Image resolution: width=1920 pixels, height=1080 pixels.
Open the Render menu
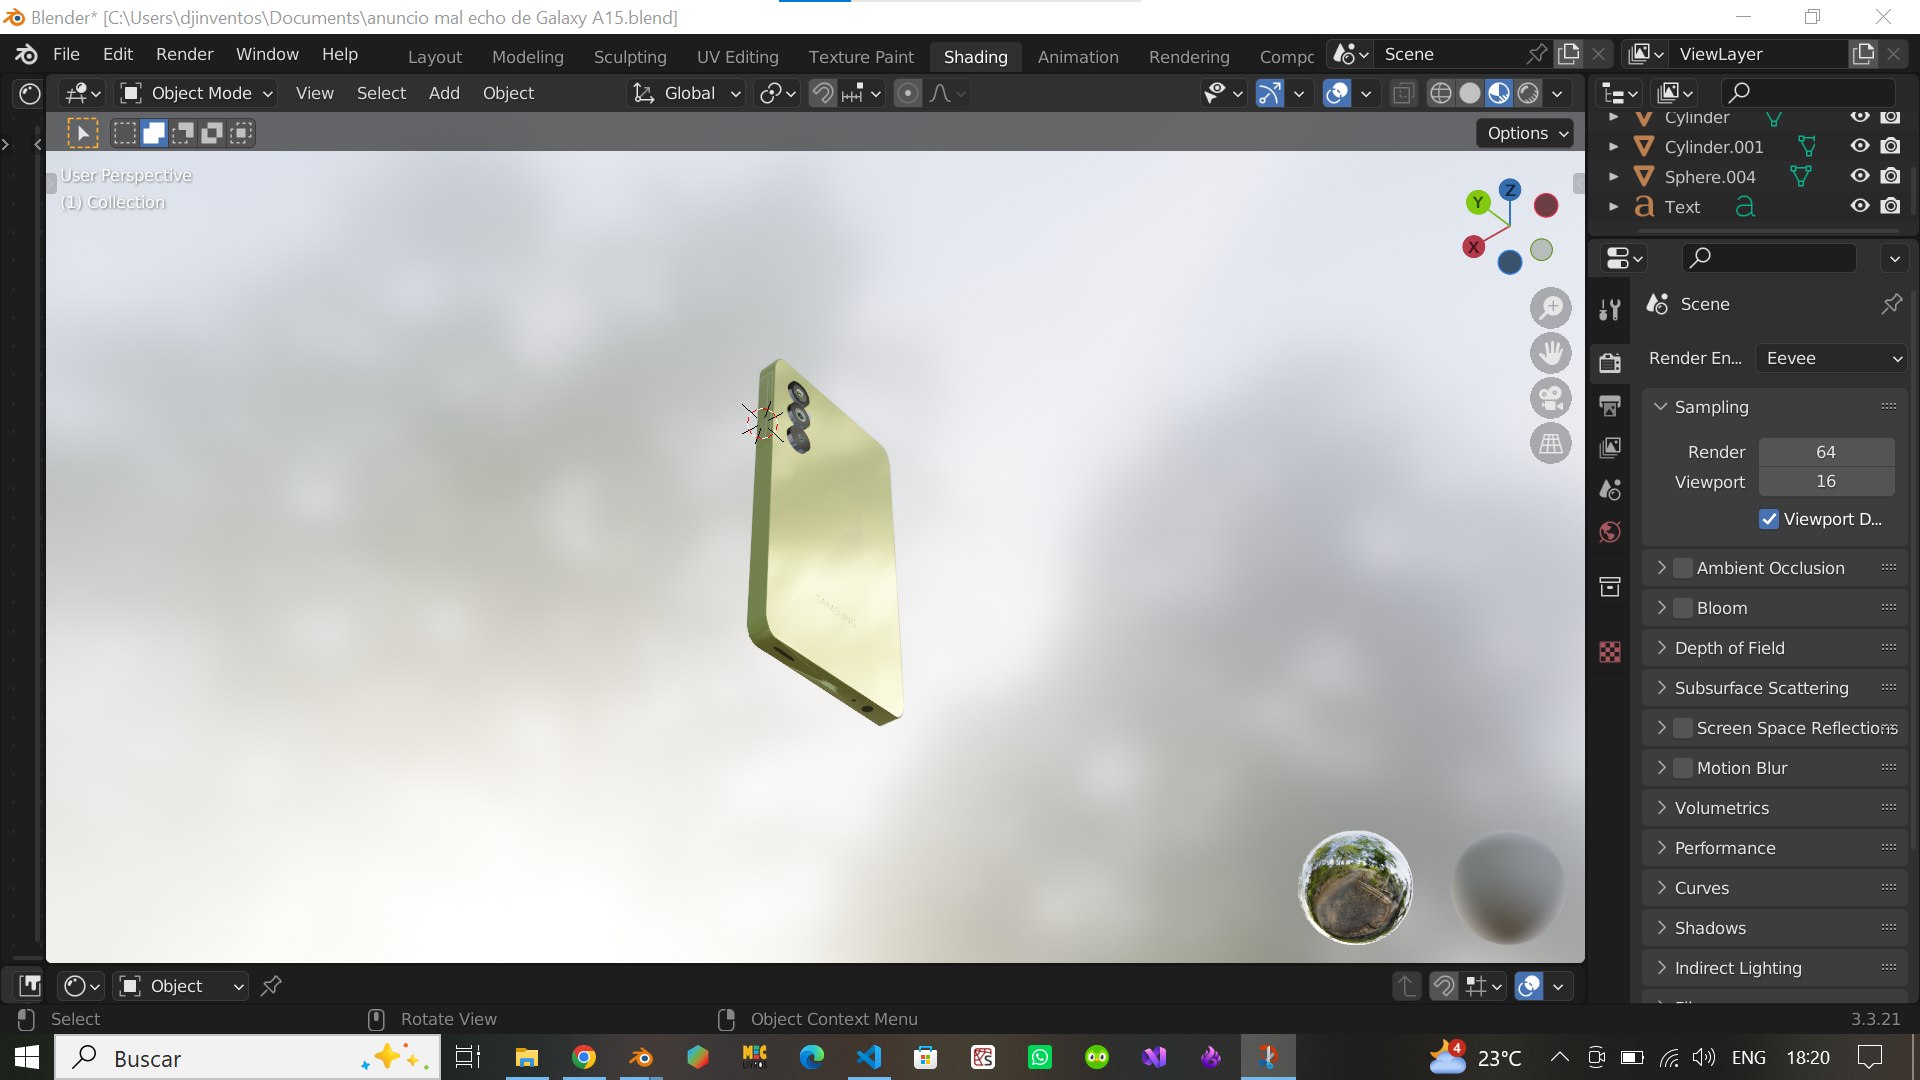coord(184,54)
